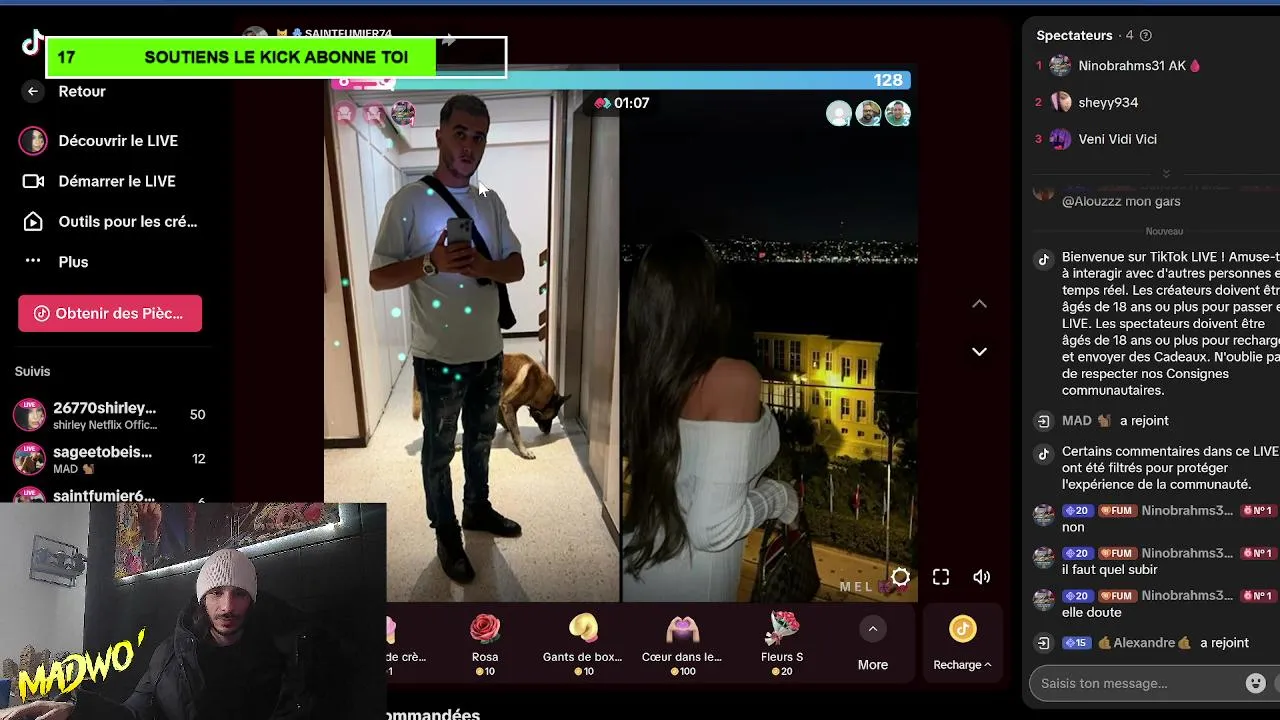The height and width of the screenshot is (720, 1280).
Task: Send the Fleurs S gift
Action: [782, 645]
